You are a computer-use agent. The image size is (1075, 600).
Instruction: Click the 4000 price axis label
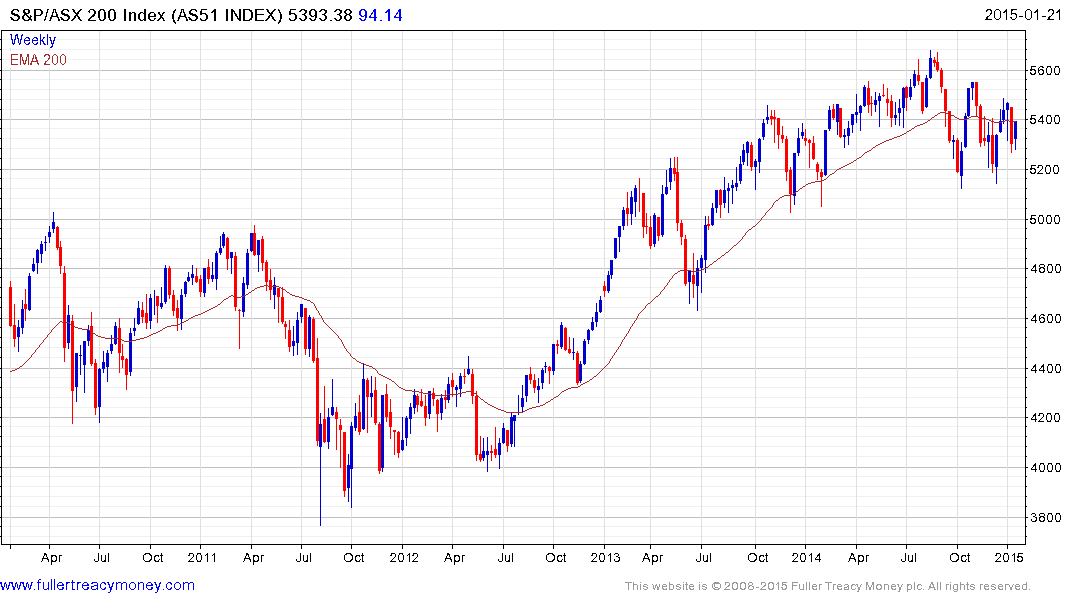[1044, 468]
